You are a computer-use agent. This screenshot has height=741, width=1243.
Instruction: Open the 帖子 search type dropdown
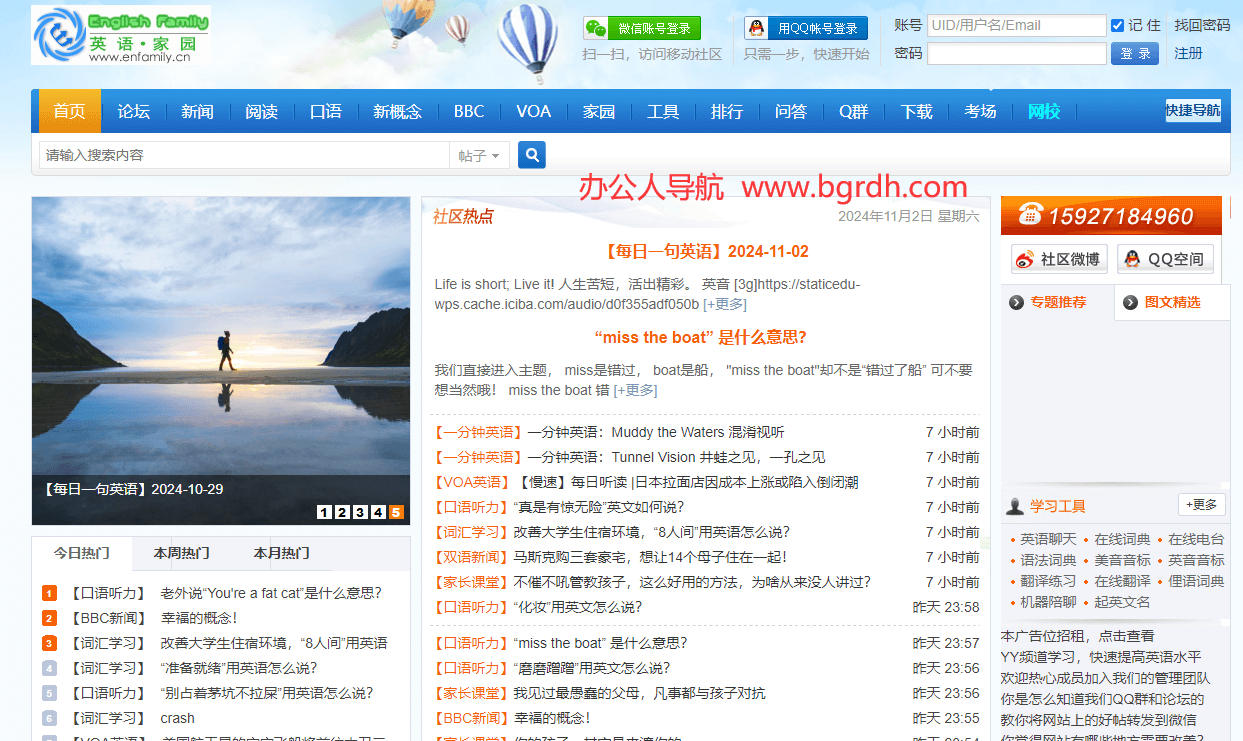(x=479, y=155)
